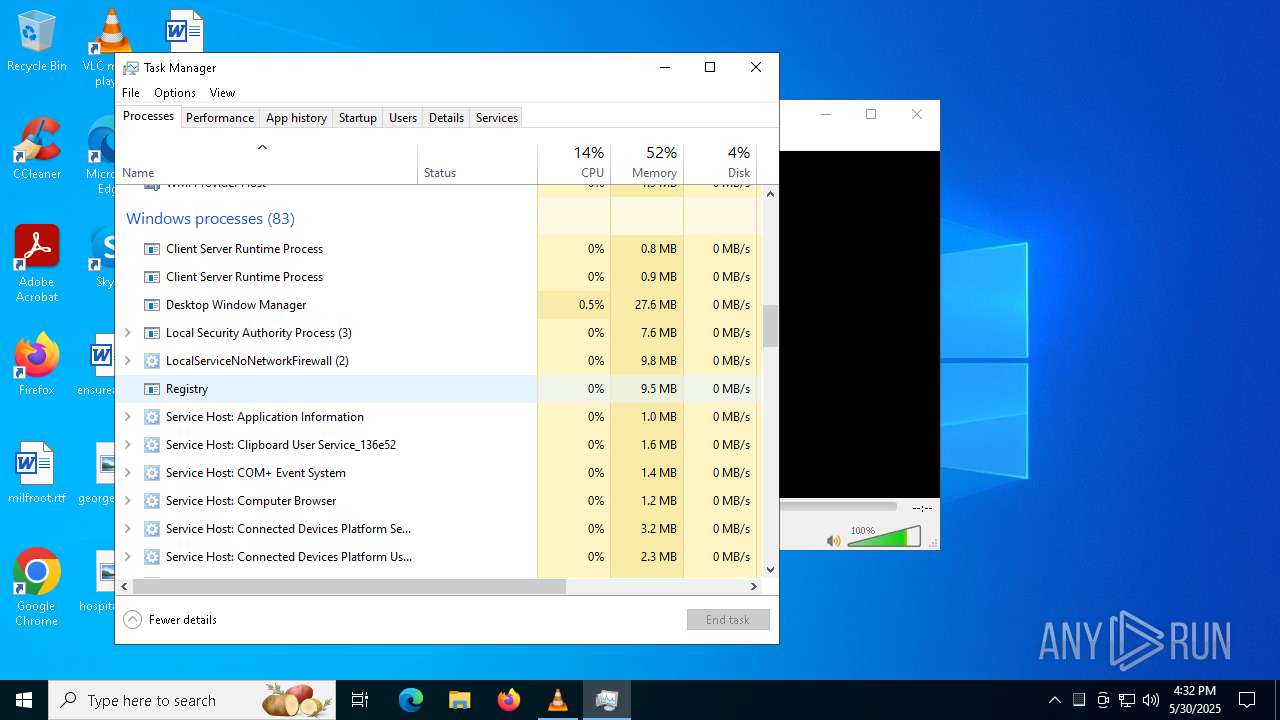The width and height of the screenshot is (1280, 720).
Task: Expand Service Host: Clipboard User Service
Action: pyautogui.click(x=127, y=445)
